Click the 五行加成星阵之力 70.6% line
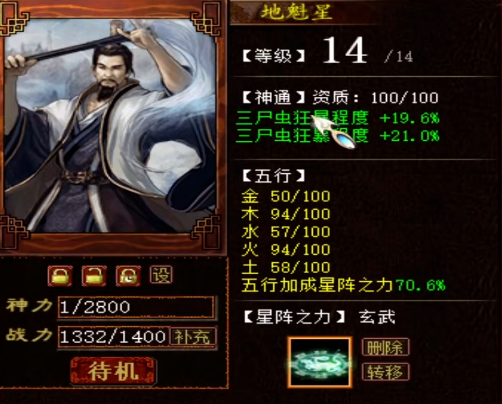This screenshot has height=404, width=502. 344,286
